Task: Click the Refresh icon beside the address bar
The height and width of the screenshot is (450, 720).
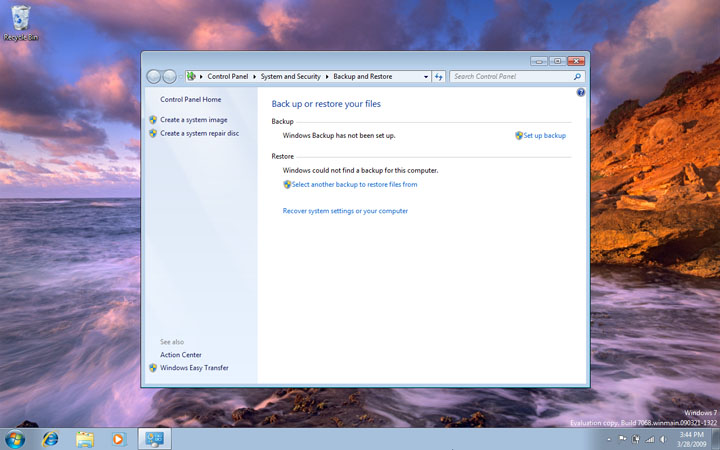Action: 439,76
